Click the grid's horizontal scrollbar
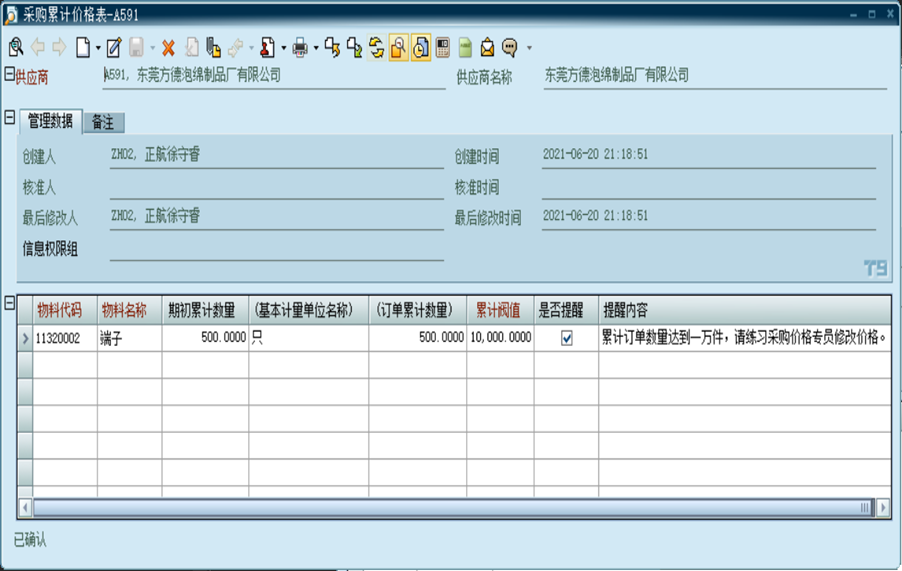Image resolution: width=902 pixels, height=571 pixels. [x=450, y=508]
